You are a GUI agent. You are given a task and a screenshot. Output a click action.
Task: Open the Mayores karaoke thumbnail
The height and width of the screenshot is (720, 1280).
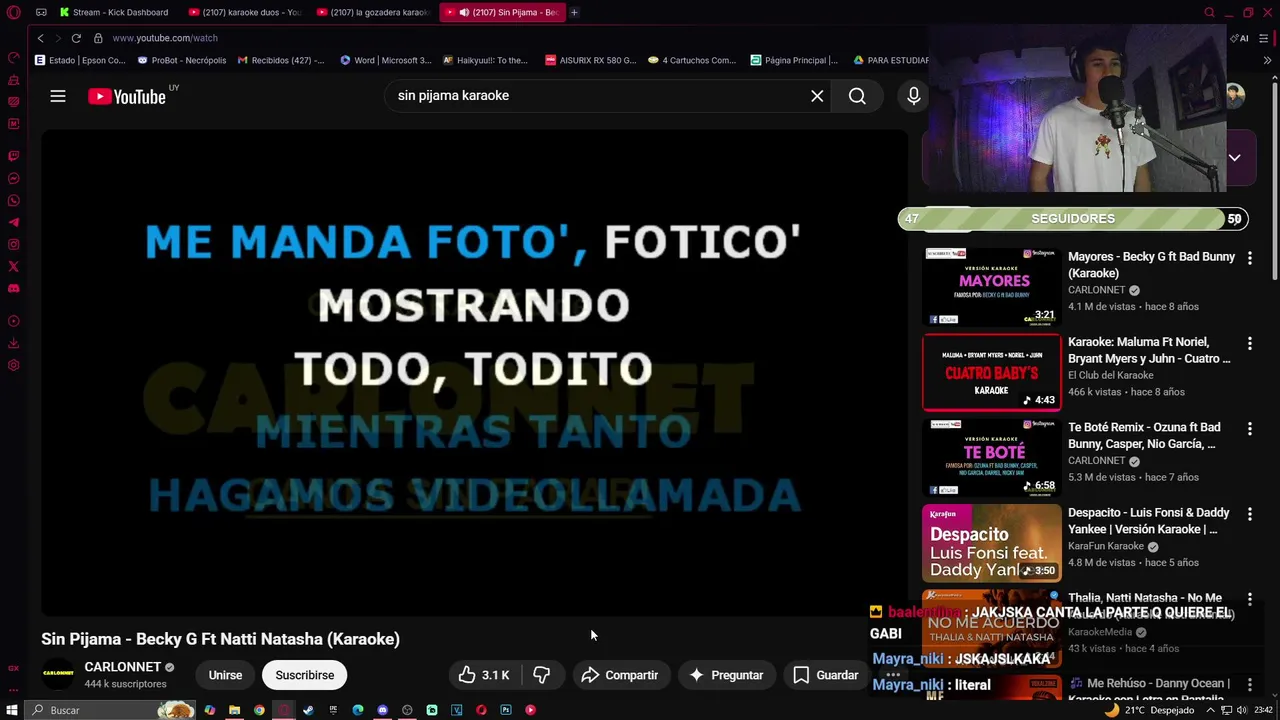pyautogui.click(x=991, y=287)
